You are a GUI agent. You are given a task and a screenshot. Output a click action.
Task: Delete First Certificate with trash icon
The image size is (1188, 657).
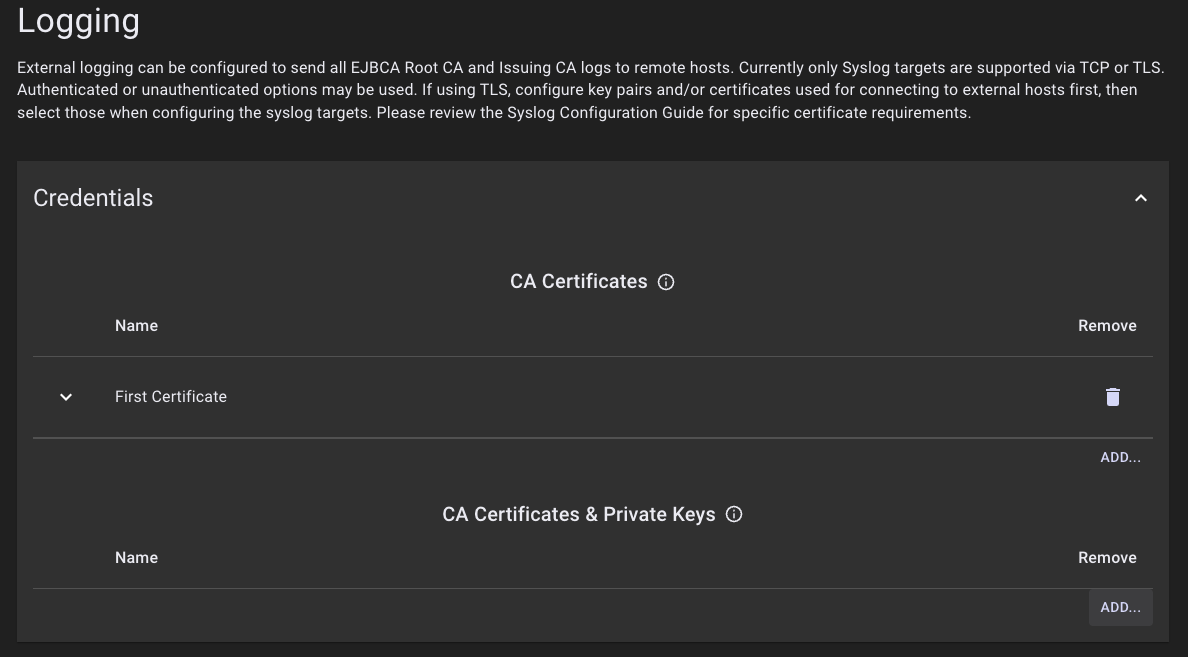click(1112, 397)
